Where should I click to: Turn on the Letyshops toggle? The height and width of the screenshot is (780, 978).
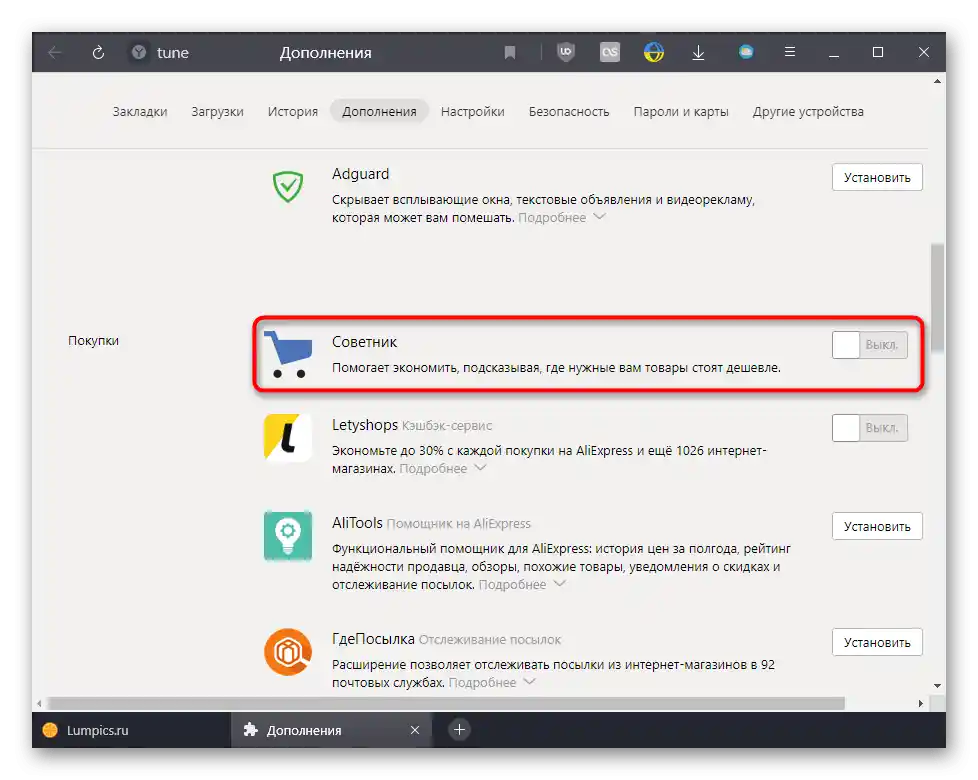869,428
